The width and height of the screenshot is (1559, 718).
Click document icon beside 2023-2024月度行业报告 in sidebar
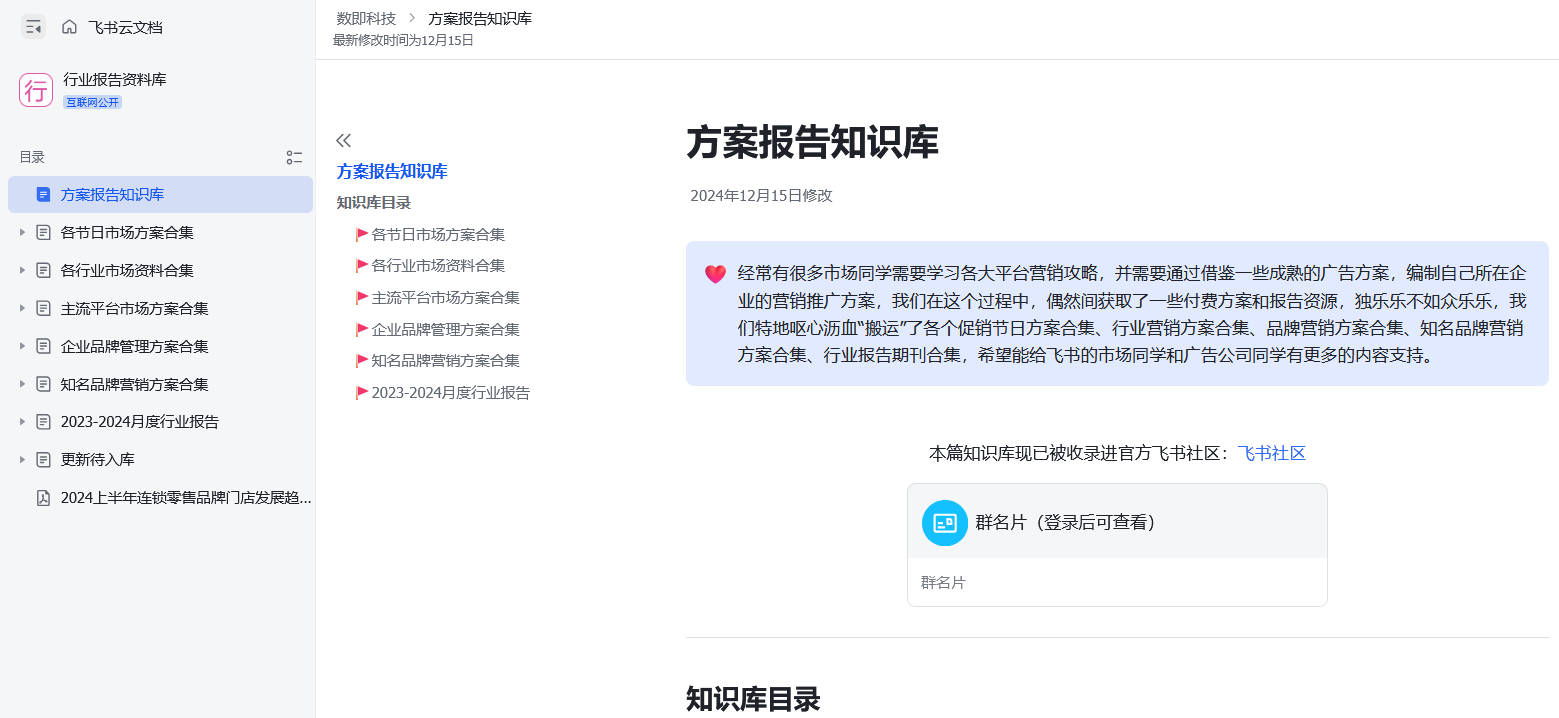[x=43, y=422]
